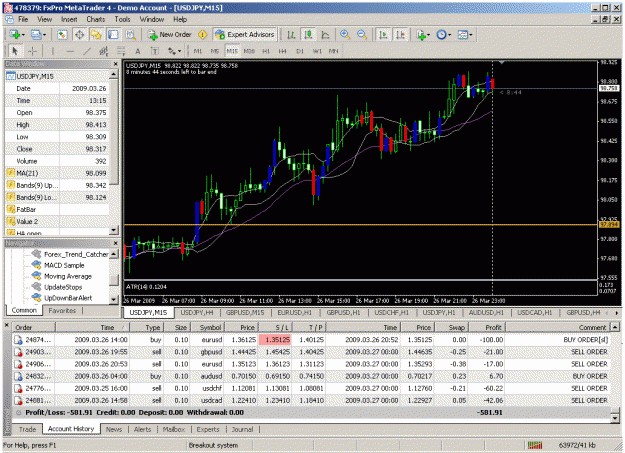Click the New Order button

[x=169, y=35]
